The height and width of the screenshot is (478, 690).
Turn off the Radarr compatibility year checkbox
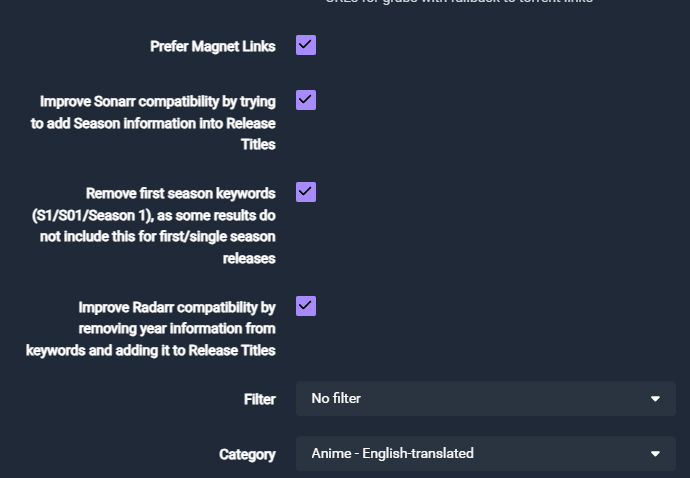coord(306,306)
